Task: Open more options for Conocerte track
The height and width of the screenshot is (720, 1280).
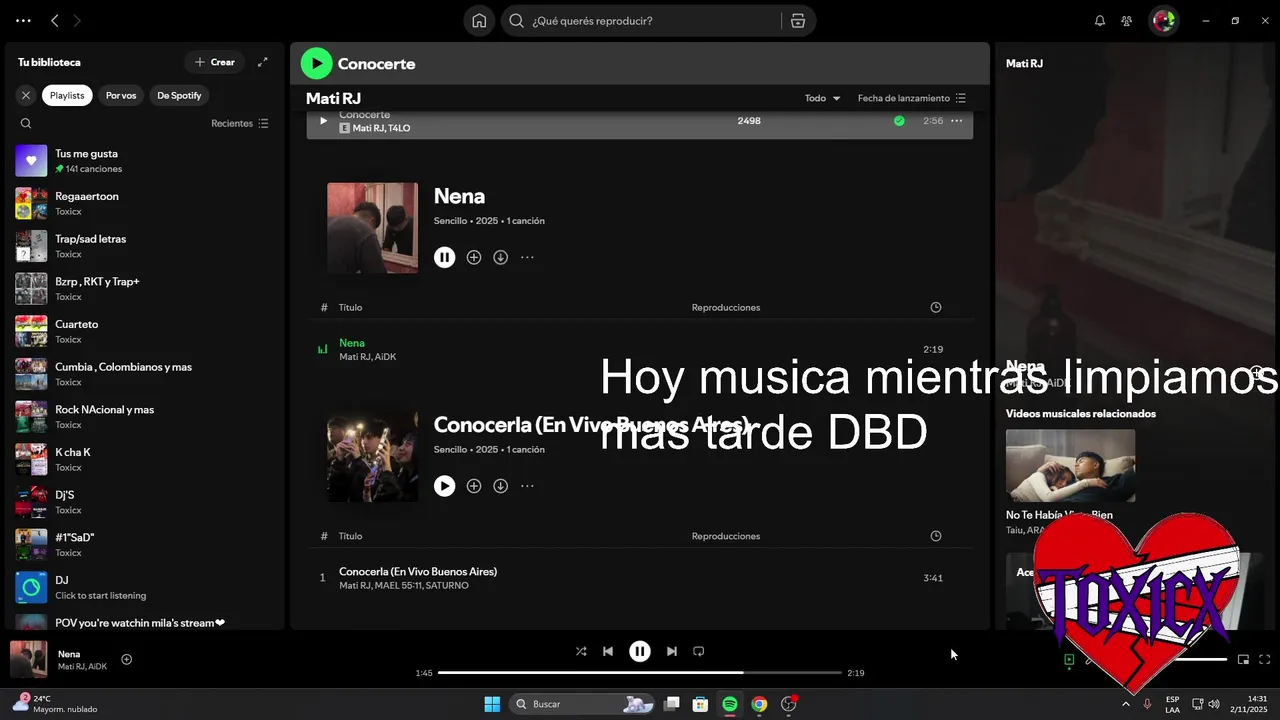Action: pyautogui.click(x=956, y=121)
